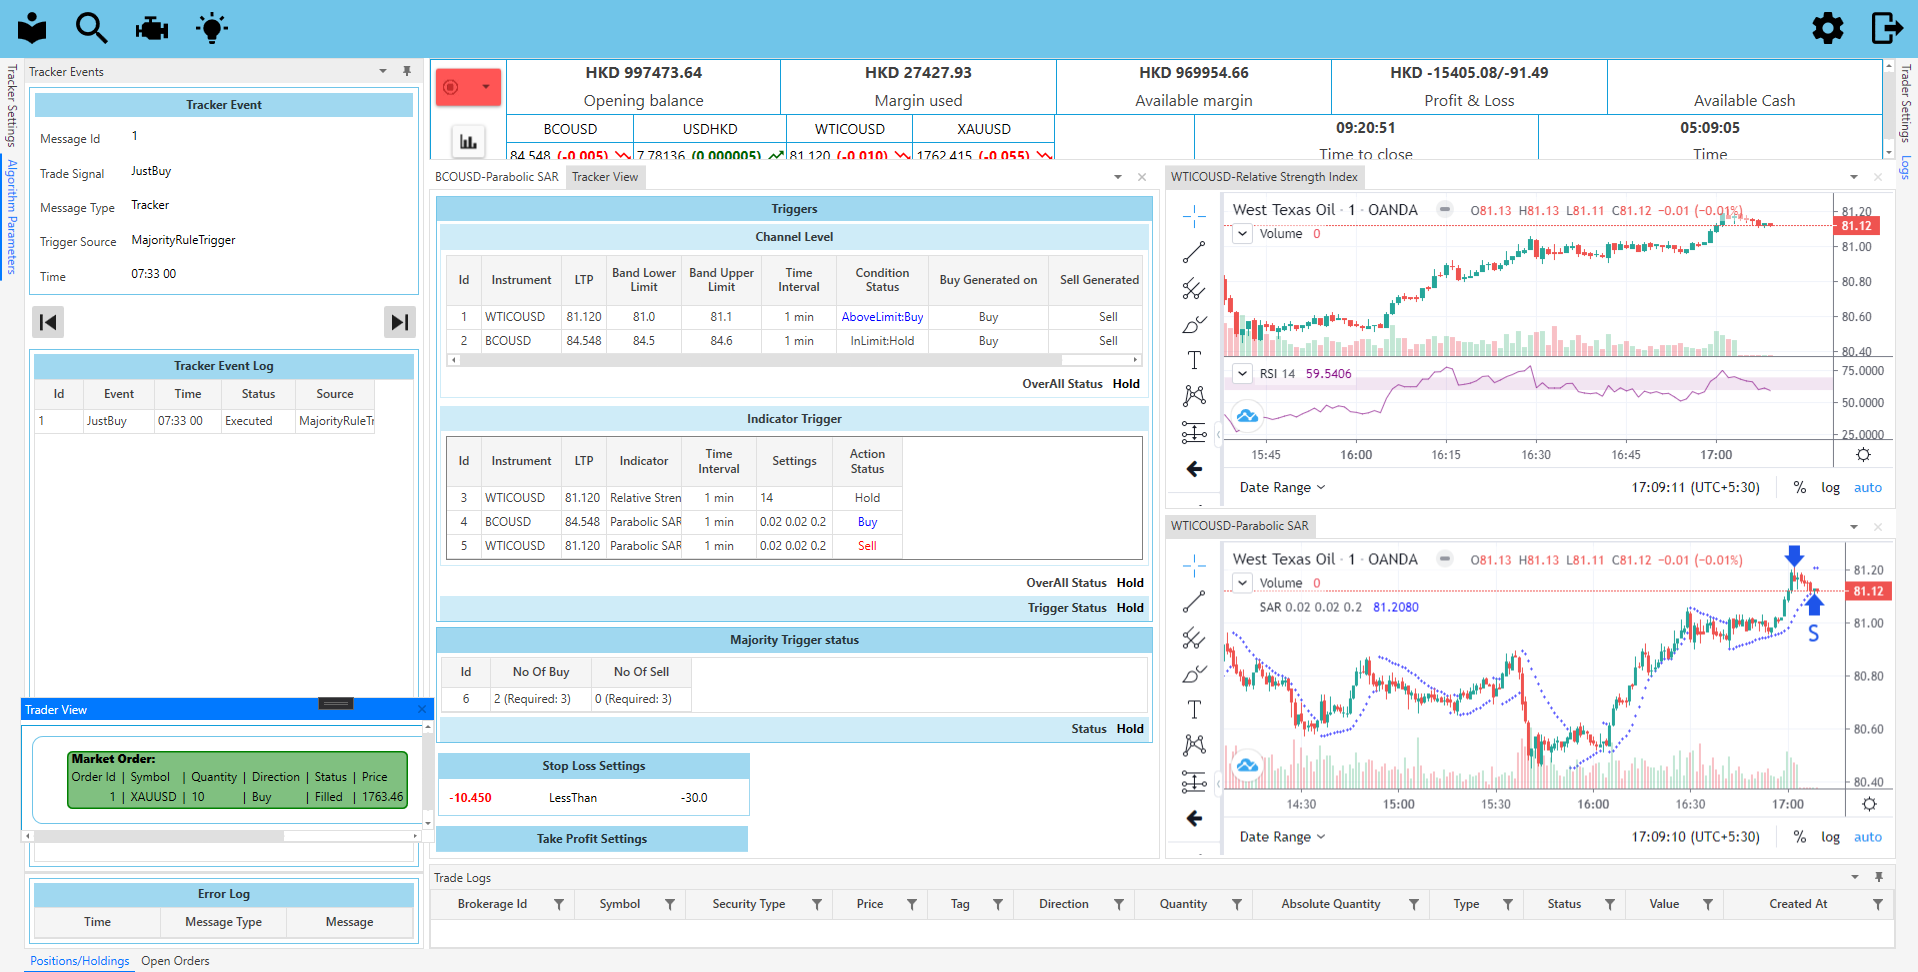Screen dimensions: 1918x972
Task: Toggle log scale on RSI chart
Action: [x=1830, y=488]
